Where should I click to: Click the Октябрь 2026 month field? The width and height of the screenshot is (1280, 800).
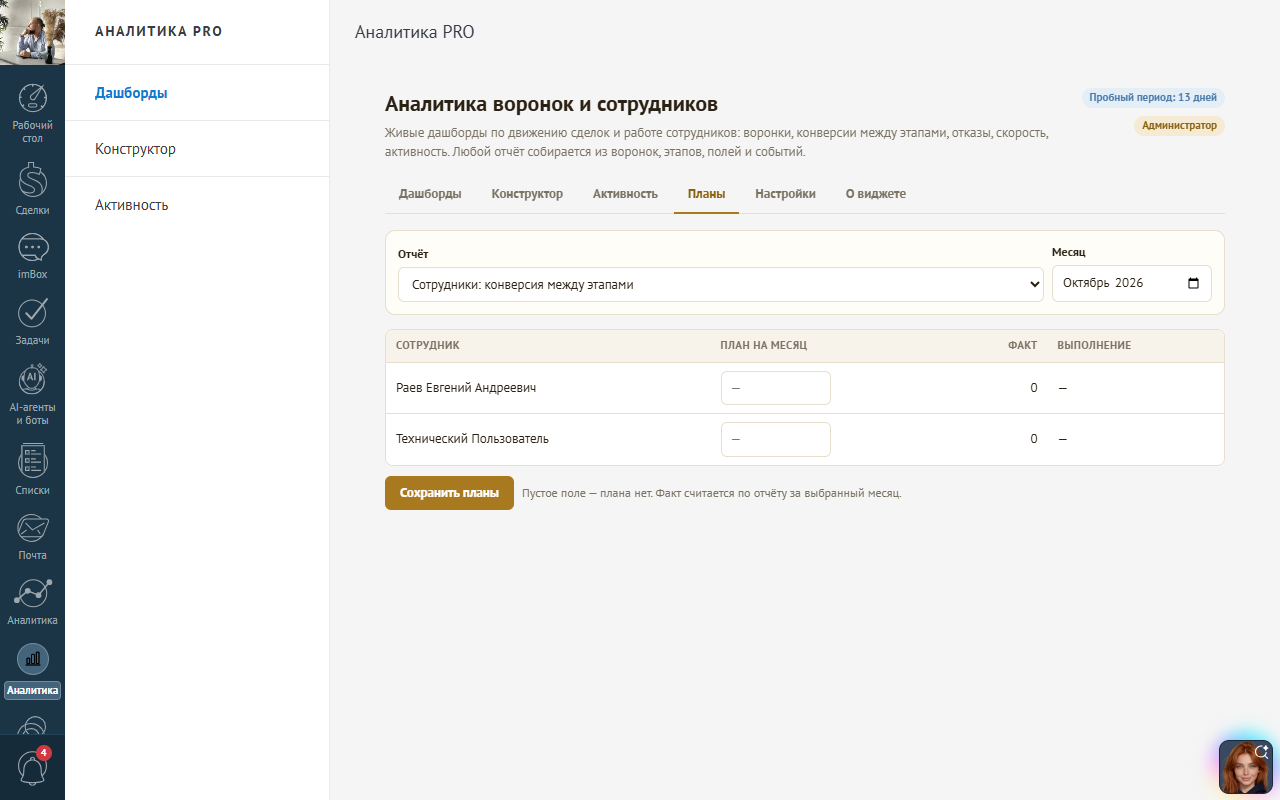1132,283
